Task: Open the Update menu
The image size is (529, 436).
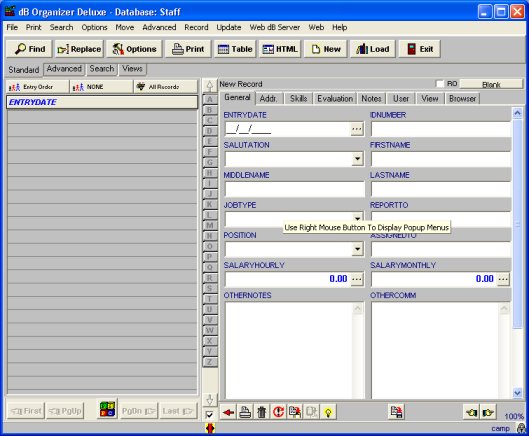Action: click(x=229, y=27)
